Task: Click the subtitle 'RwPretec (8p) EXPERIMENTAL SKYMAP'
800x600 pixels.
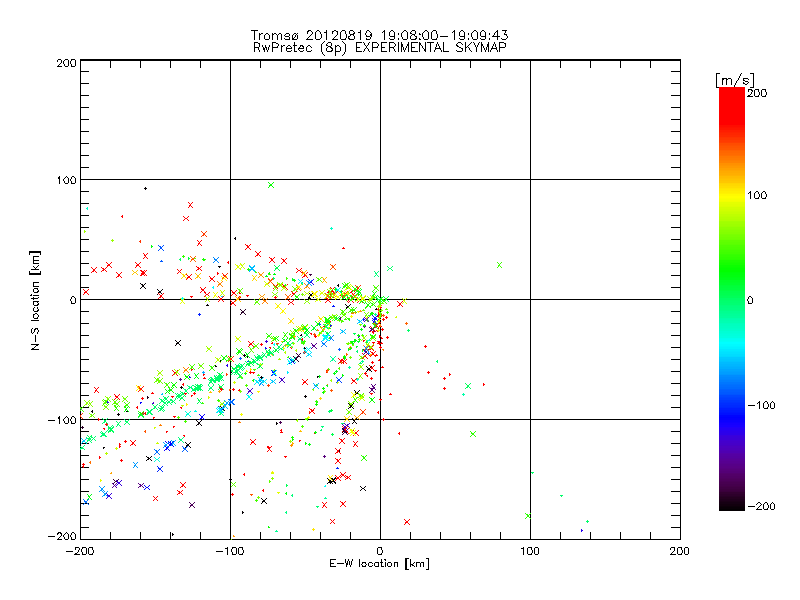Action: 380,47
